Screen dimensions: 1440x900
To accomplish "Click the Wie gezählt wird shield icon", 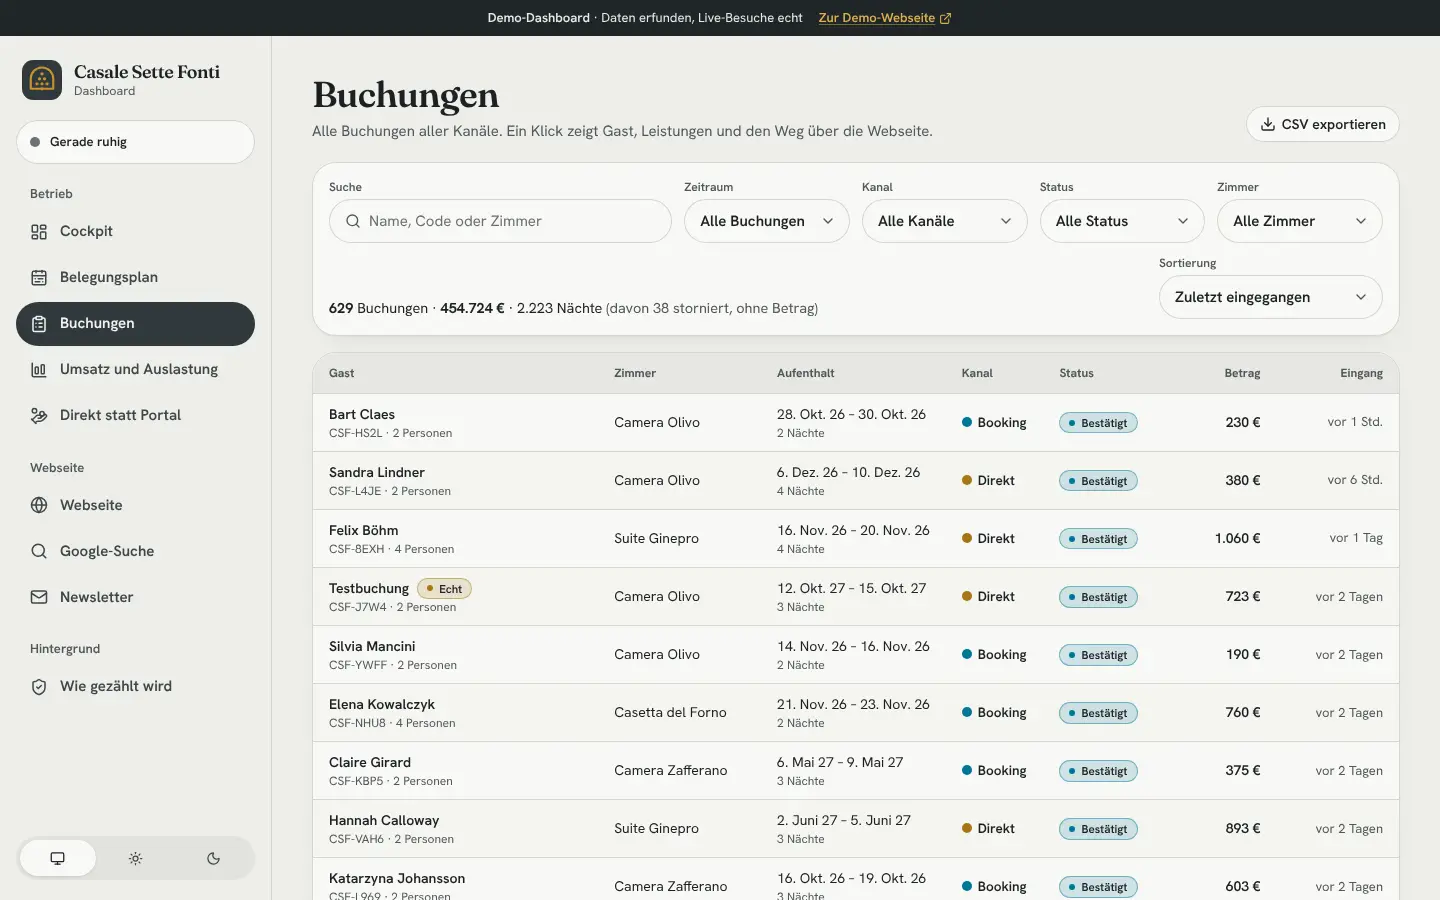I will click(x=39, y=687).
